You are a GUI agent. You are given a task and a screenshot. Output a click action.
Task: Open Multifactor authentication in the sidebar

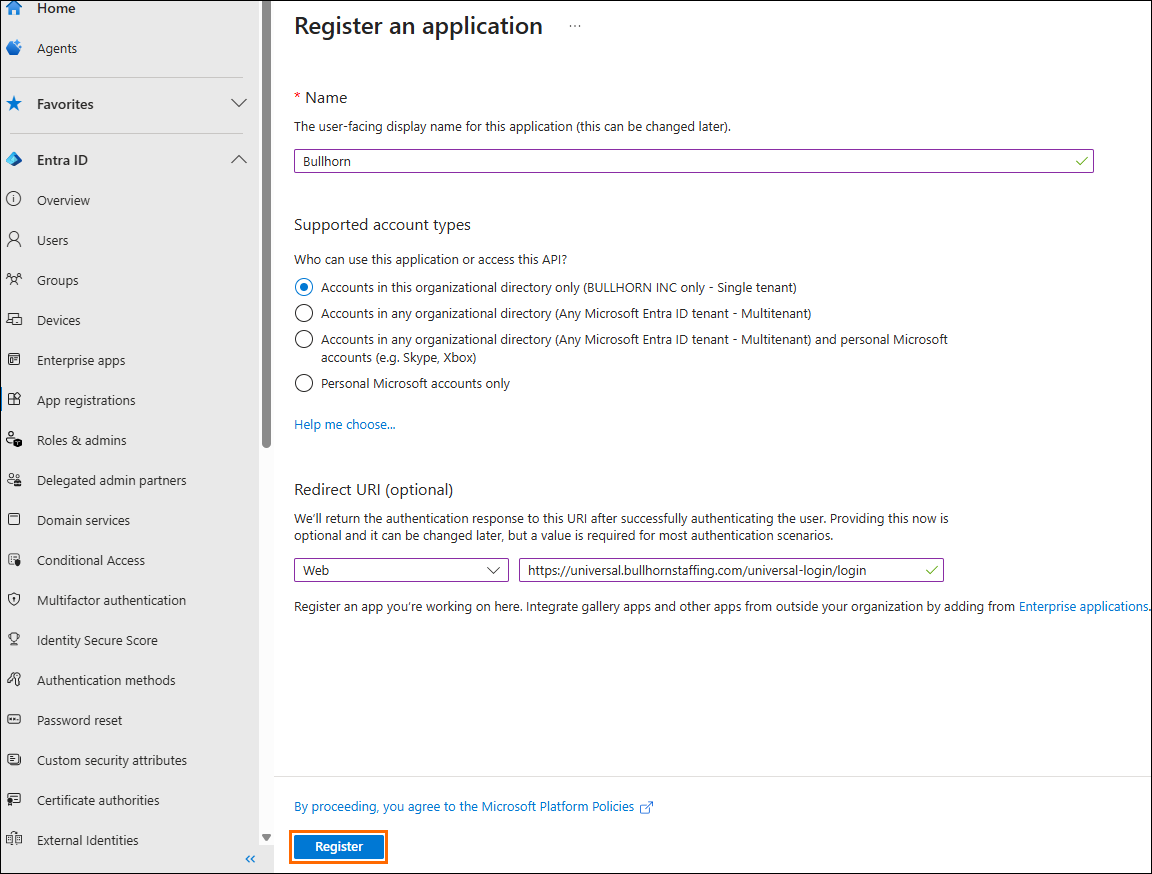[x=111, y=600]
